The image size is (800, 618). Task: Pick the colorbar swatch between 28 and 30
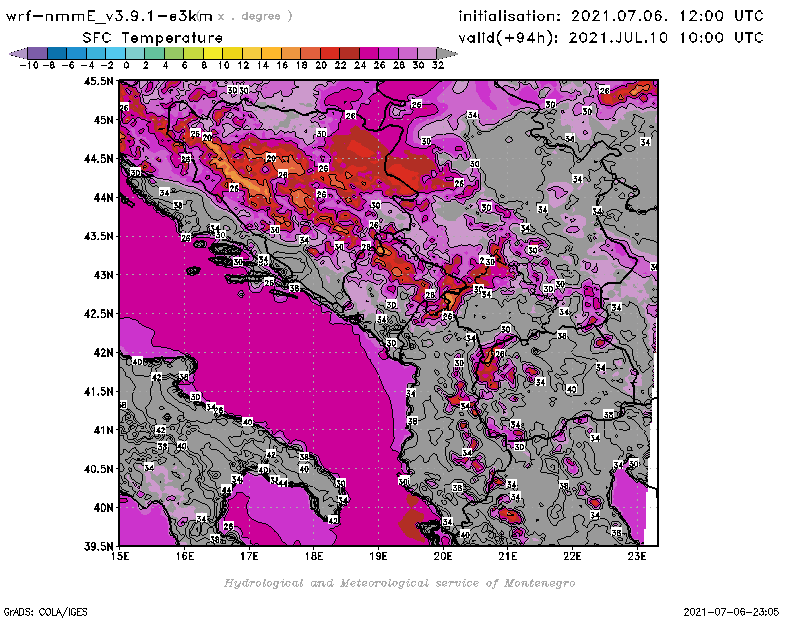tap(408, 53)
